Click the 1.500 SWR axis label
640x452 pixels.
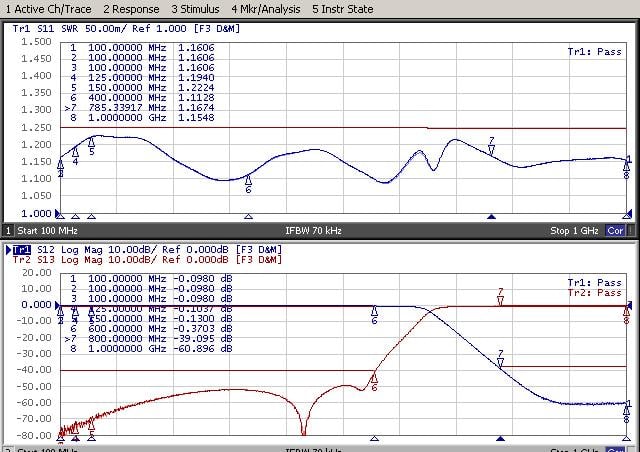(x=36, y=42)
